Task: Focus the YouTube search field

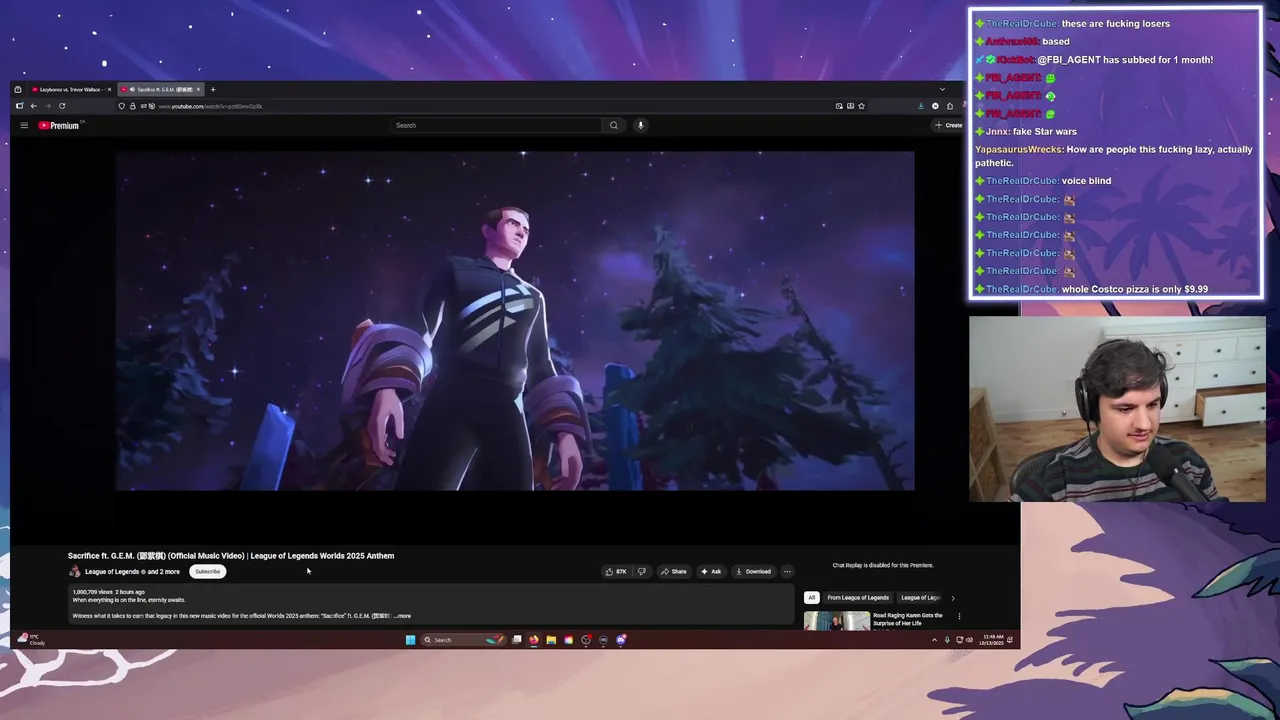Action: coord(498,125)
